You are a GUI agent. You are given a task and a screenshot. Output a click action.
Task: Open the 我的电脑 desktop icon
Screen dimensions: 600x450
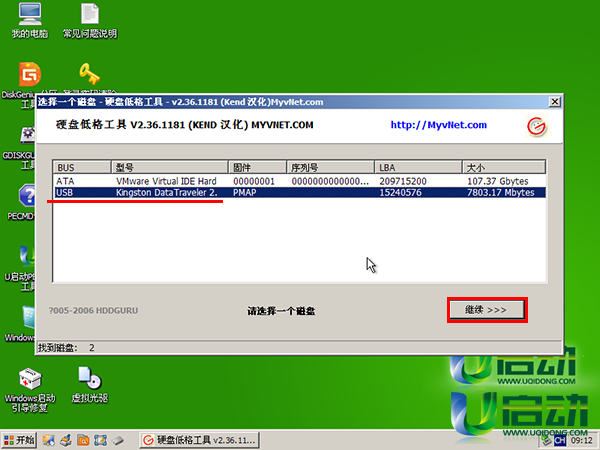click(x=30, y=21)
